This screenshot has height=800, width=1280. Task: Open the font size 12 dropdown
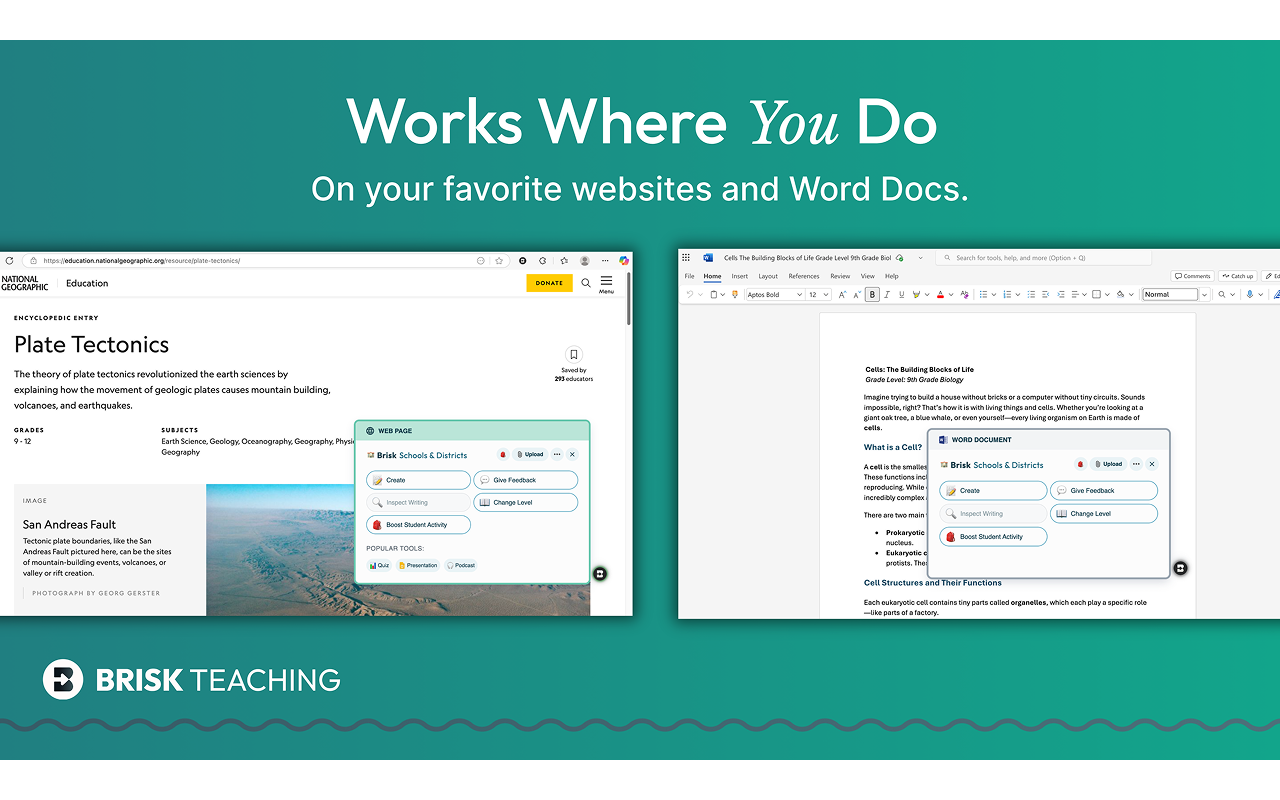(826, 295)
